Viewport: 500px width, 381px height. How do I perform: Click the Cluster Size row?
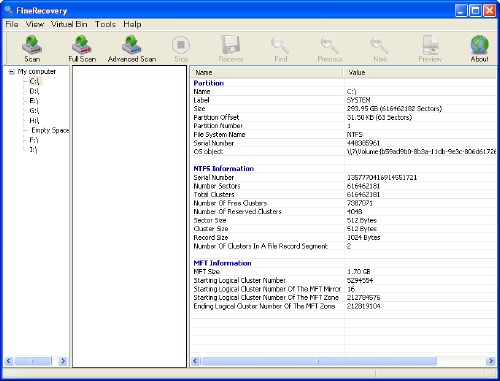pos(343,229)
